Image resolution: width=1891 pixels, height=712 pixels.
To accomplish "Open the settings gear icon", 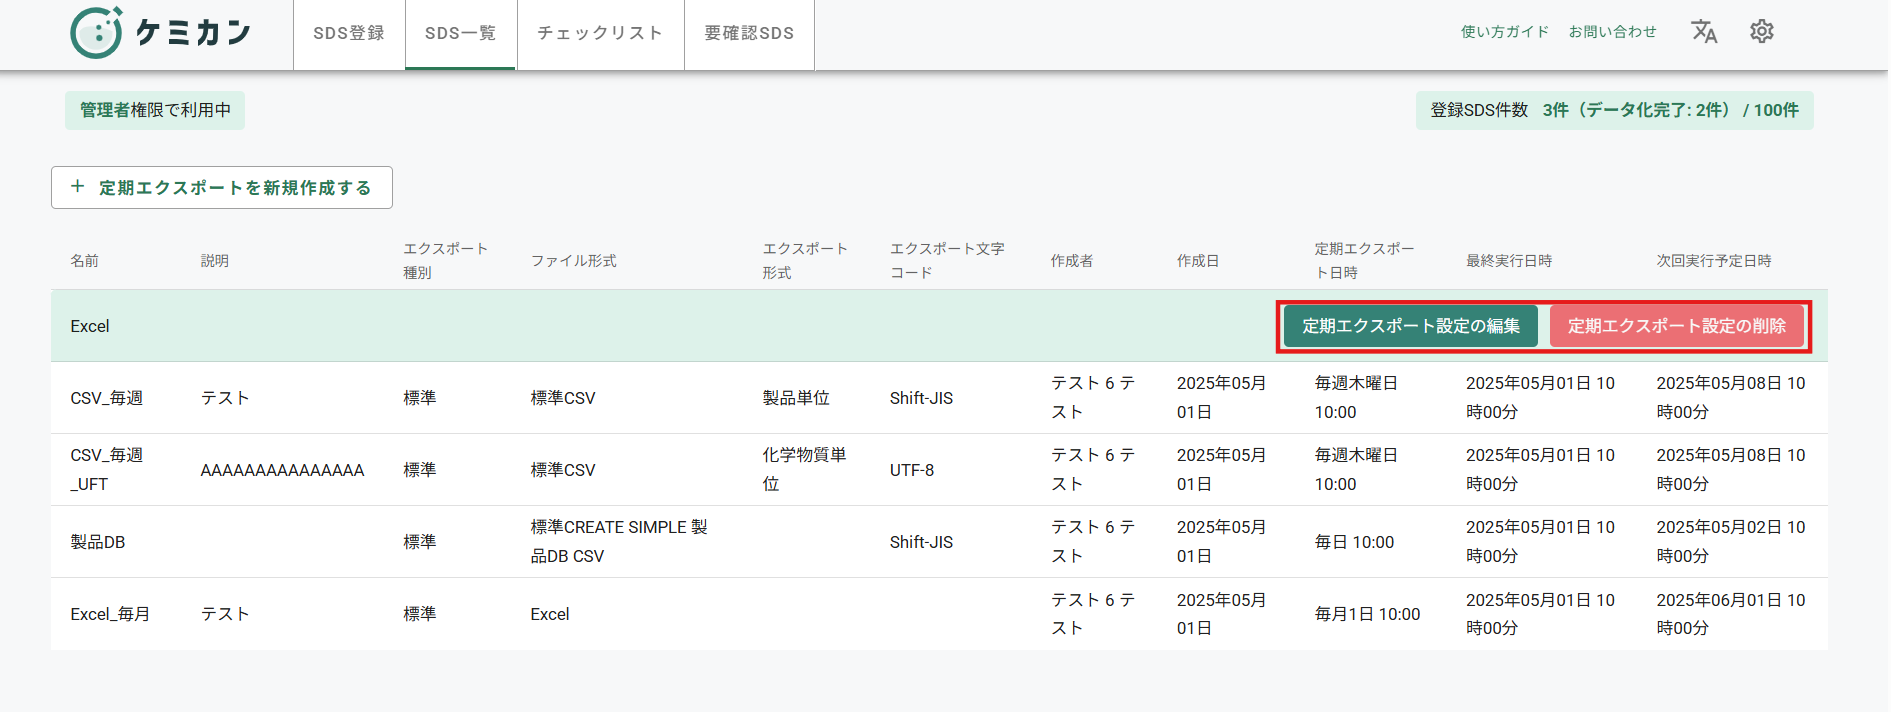I will [x=1762, y=31].
